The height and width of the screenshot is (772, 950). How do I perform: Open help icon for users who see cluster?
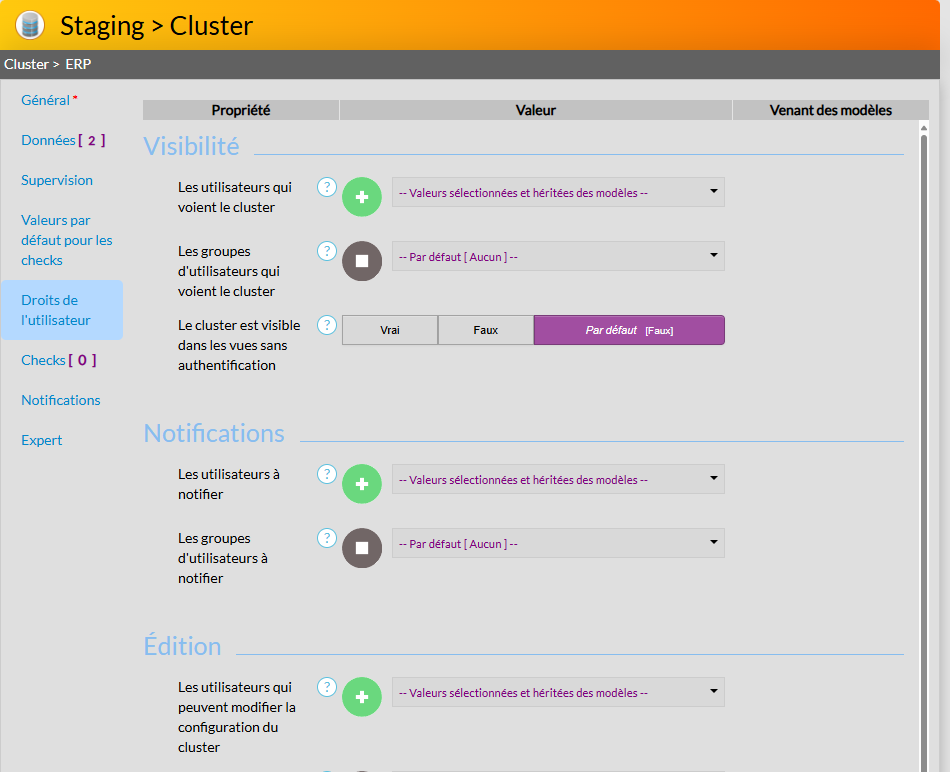327,187
